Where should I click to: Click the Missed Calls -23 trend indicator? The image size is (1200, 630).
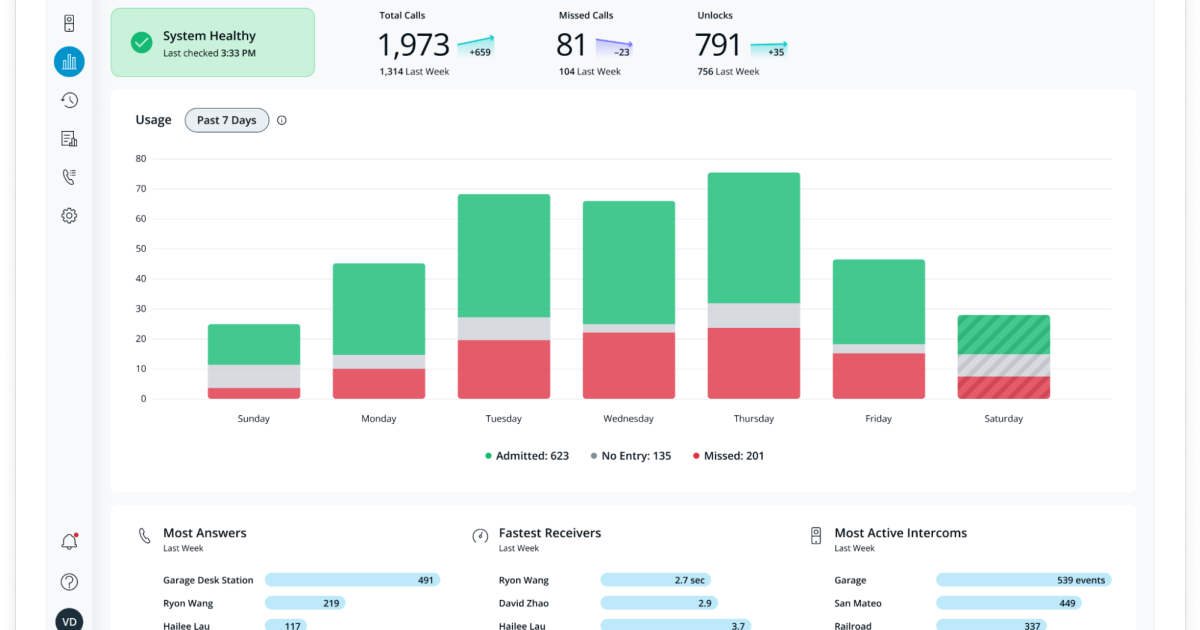(x=613, y=47)
